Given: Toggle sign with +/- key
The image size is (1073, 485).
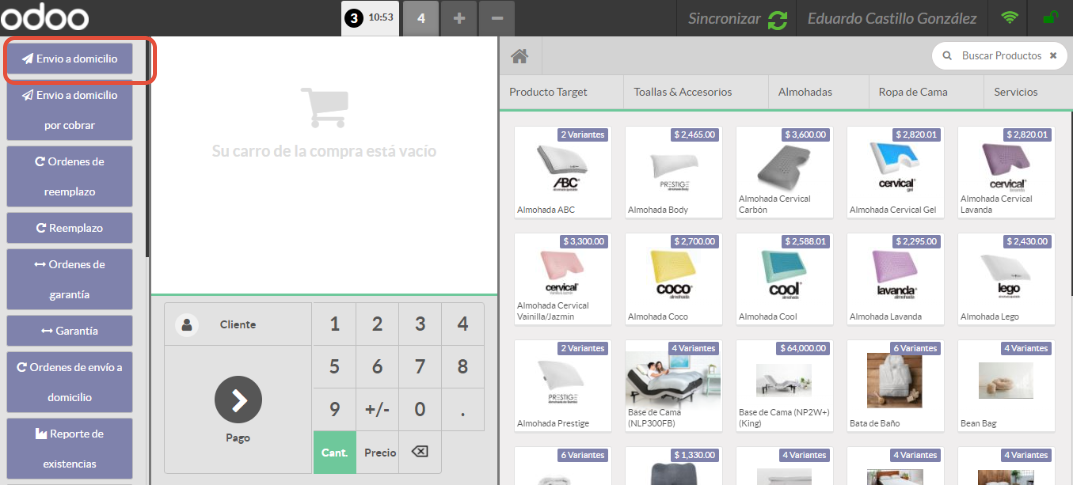Looking at the screenshot, I should click(377, 409).
